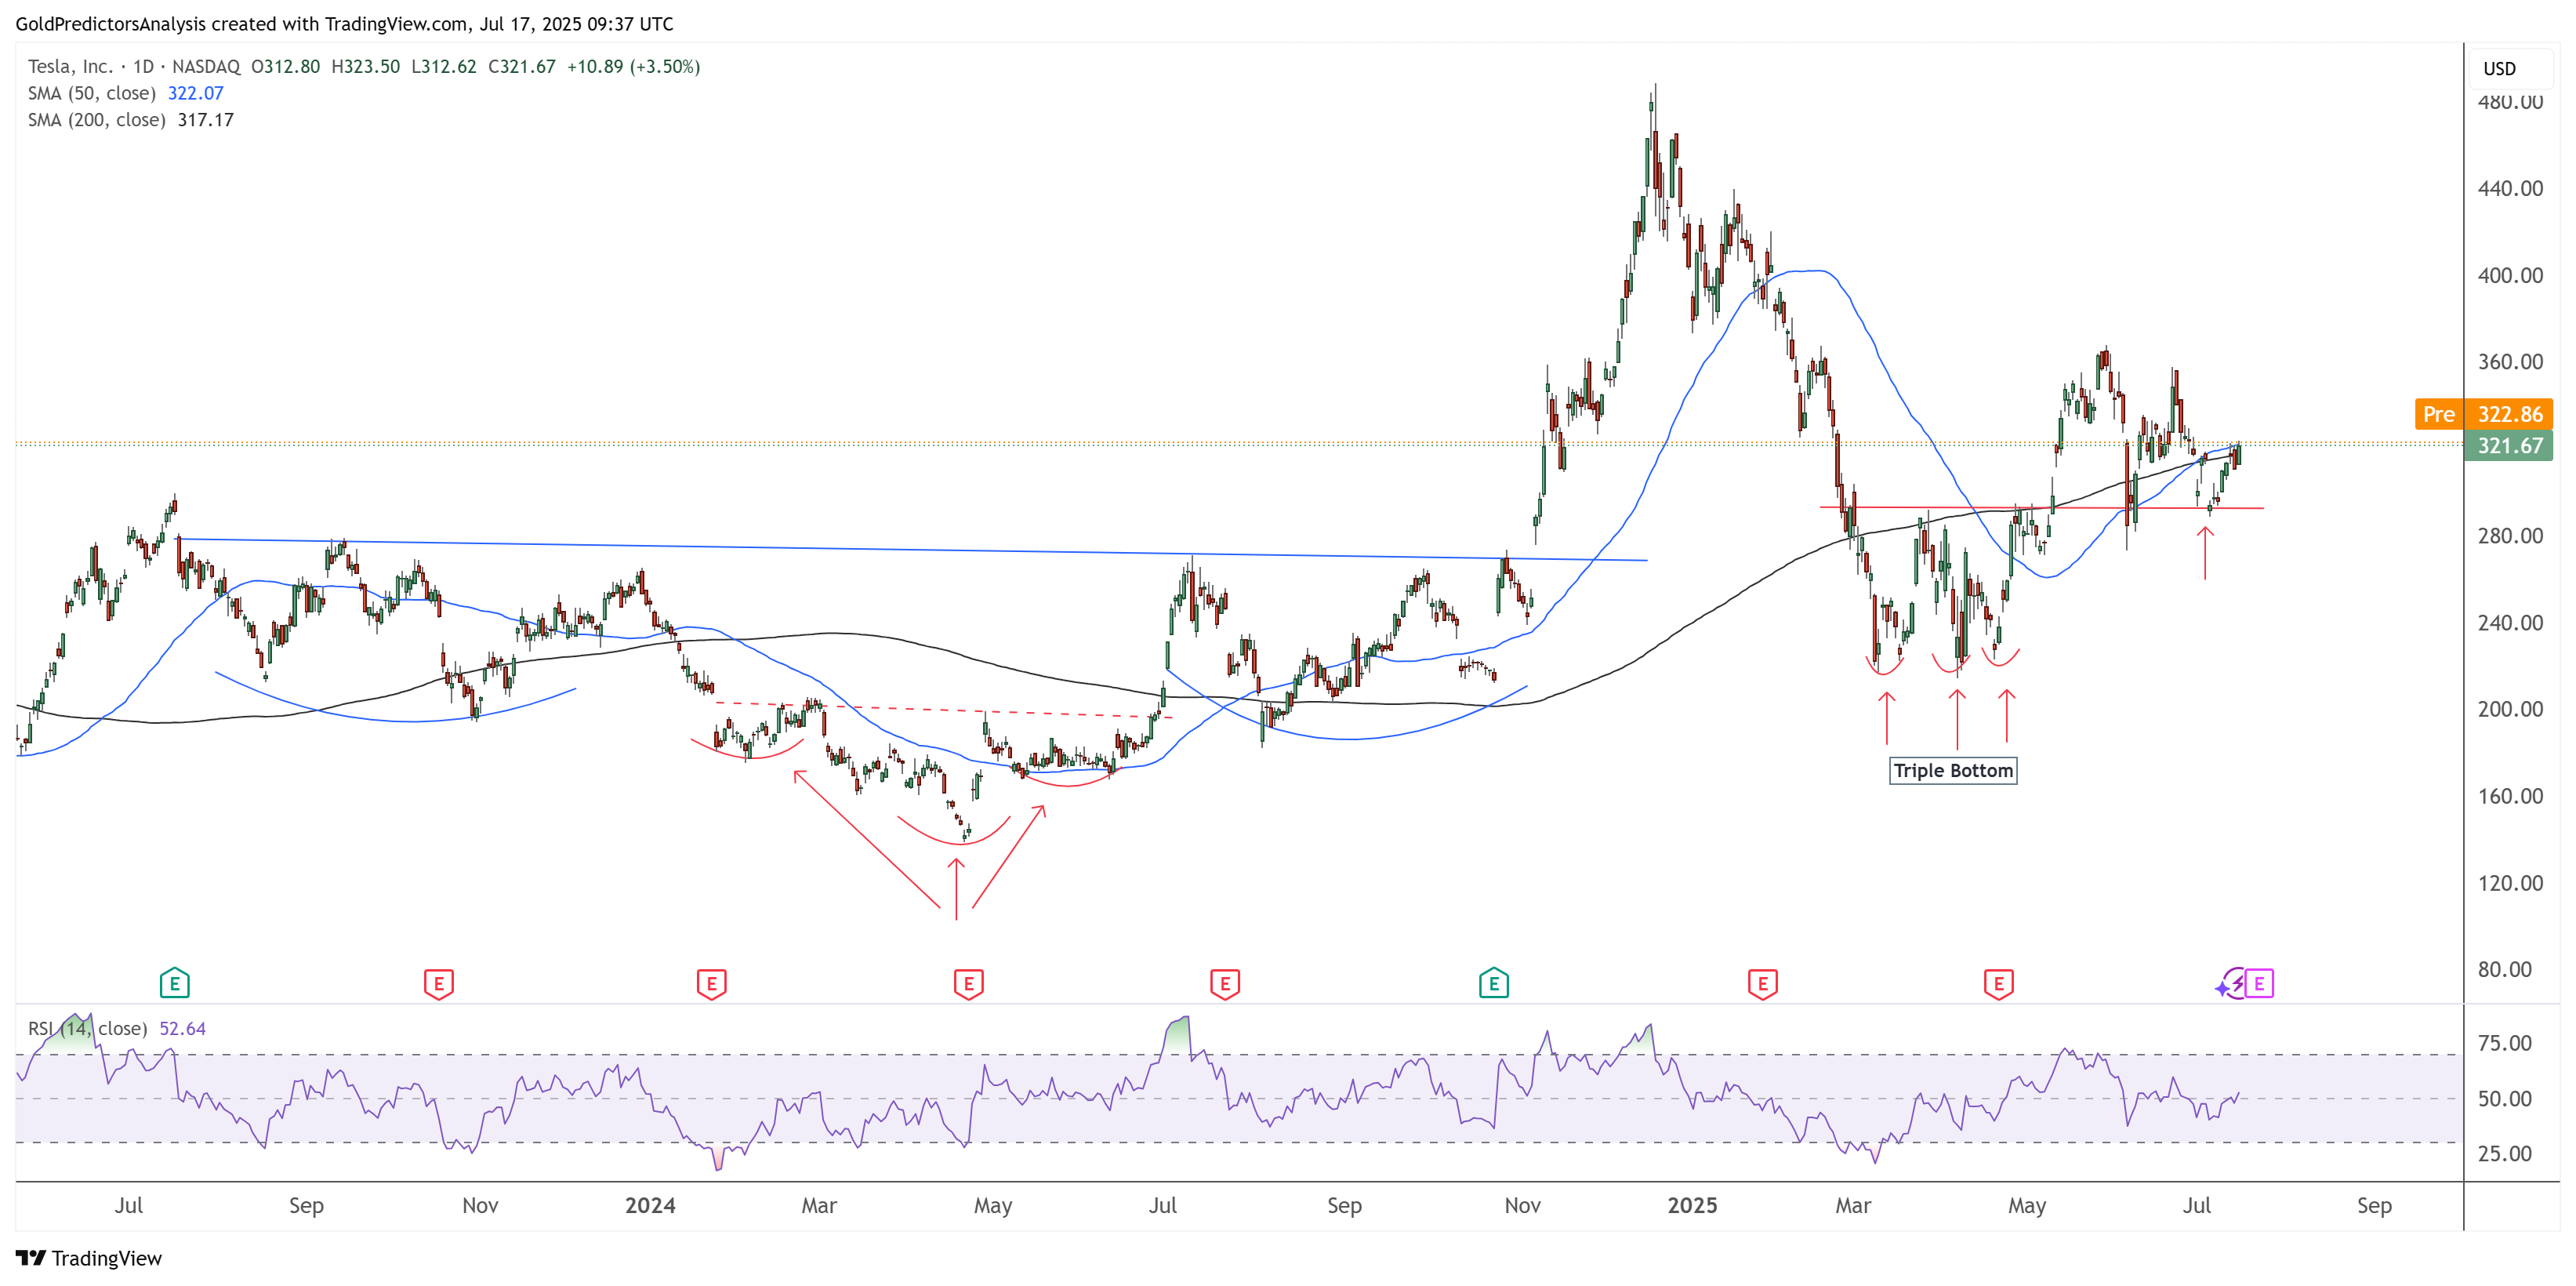The width and height of the screenshot is (2576, 1286).
Task: Click the magenta upcoming earnings marker
Action: pos(2259,983)
